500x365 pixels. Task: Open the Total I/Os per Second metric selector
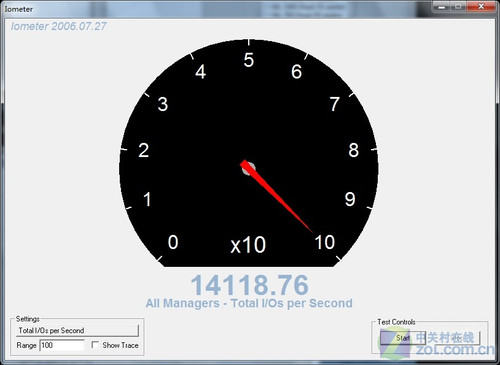coord(77,330)
